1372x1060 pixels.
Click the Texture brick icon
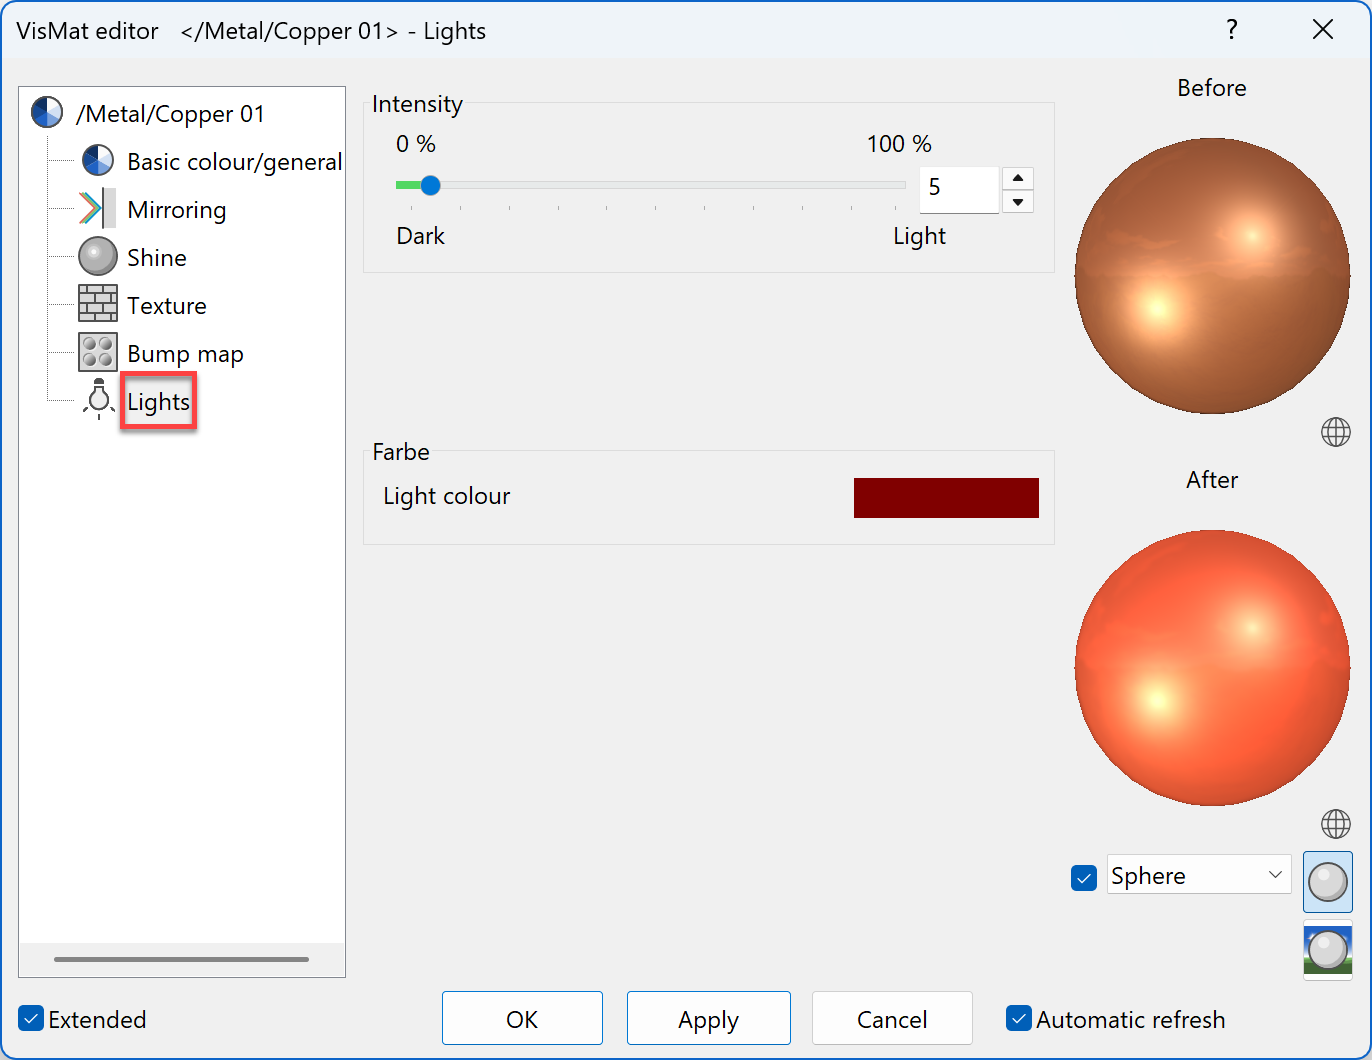click(97, 304)
